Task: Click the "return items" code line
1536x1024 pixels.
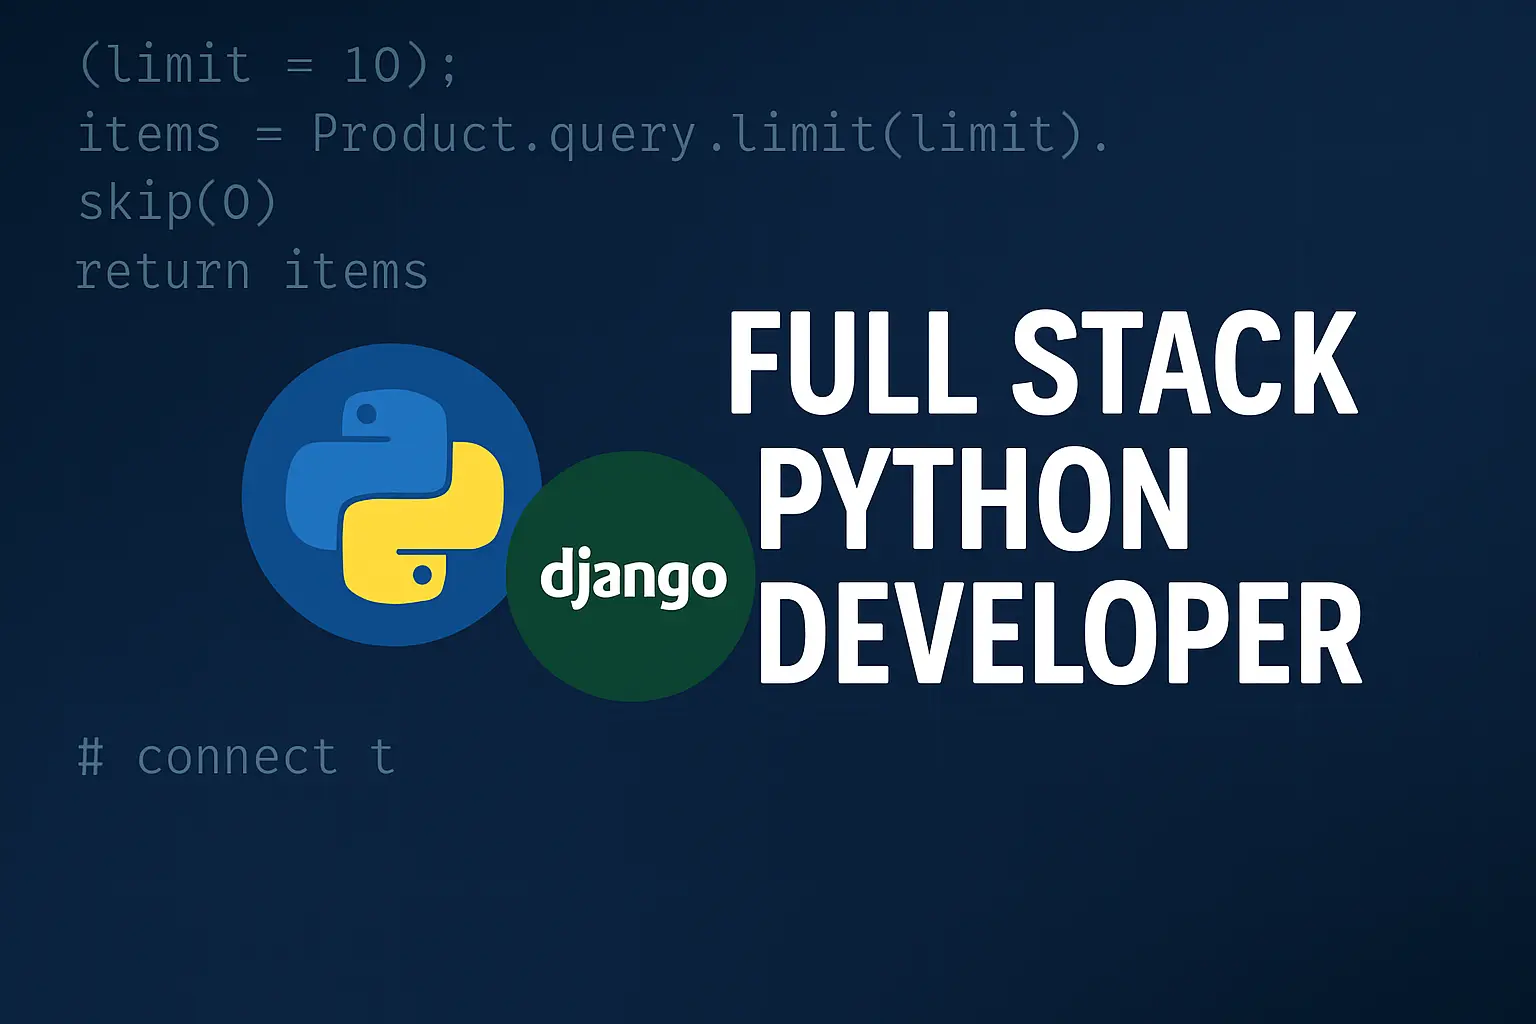Action: (x=252, y=272)
